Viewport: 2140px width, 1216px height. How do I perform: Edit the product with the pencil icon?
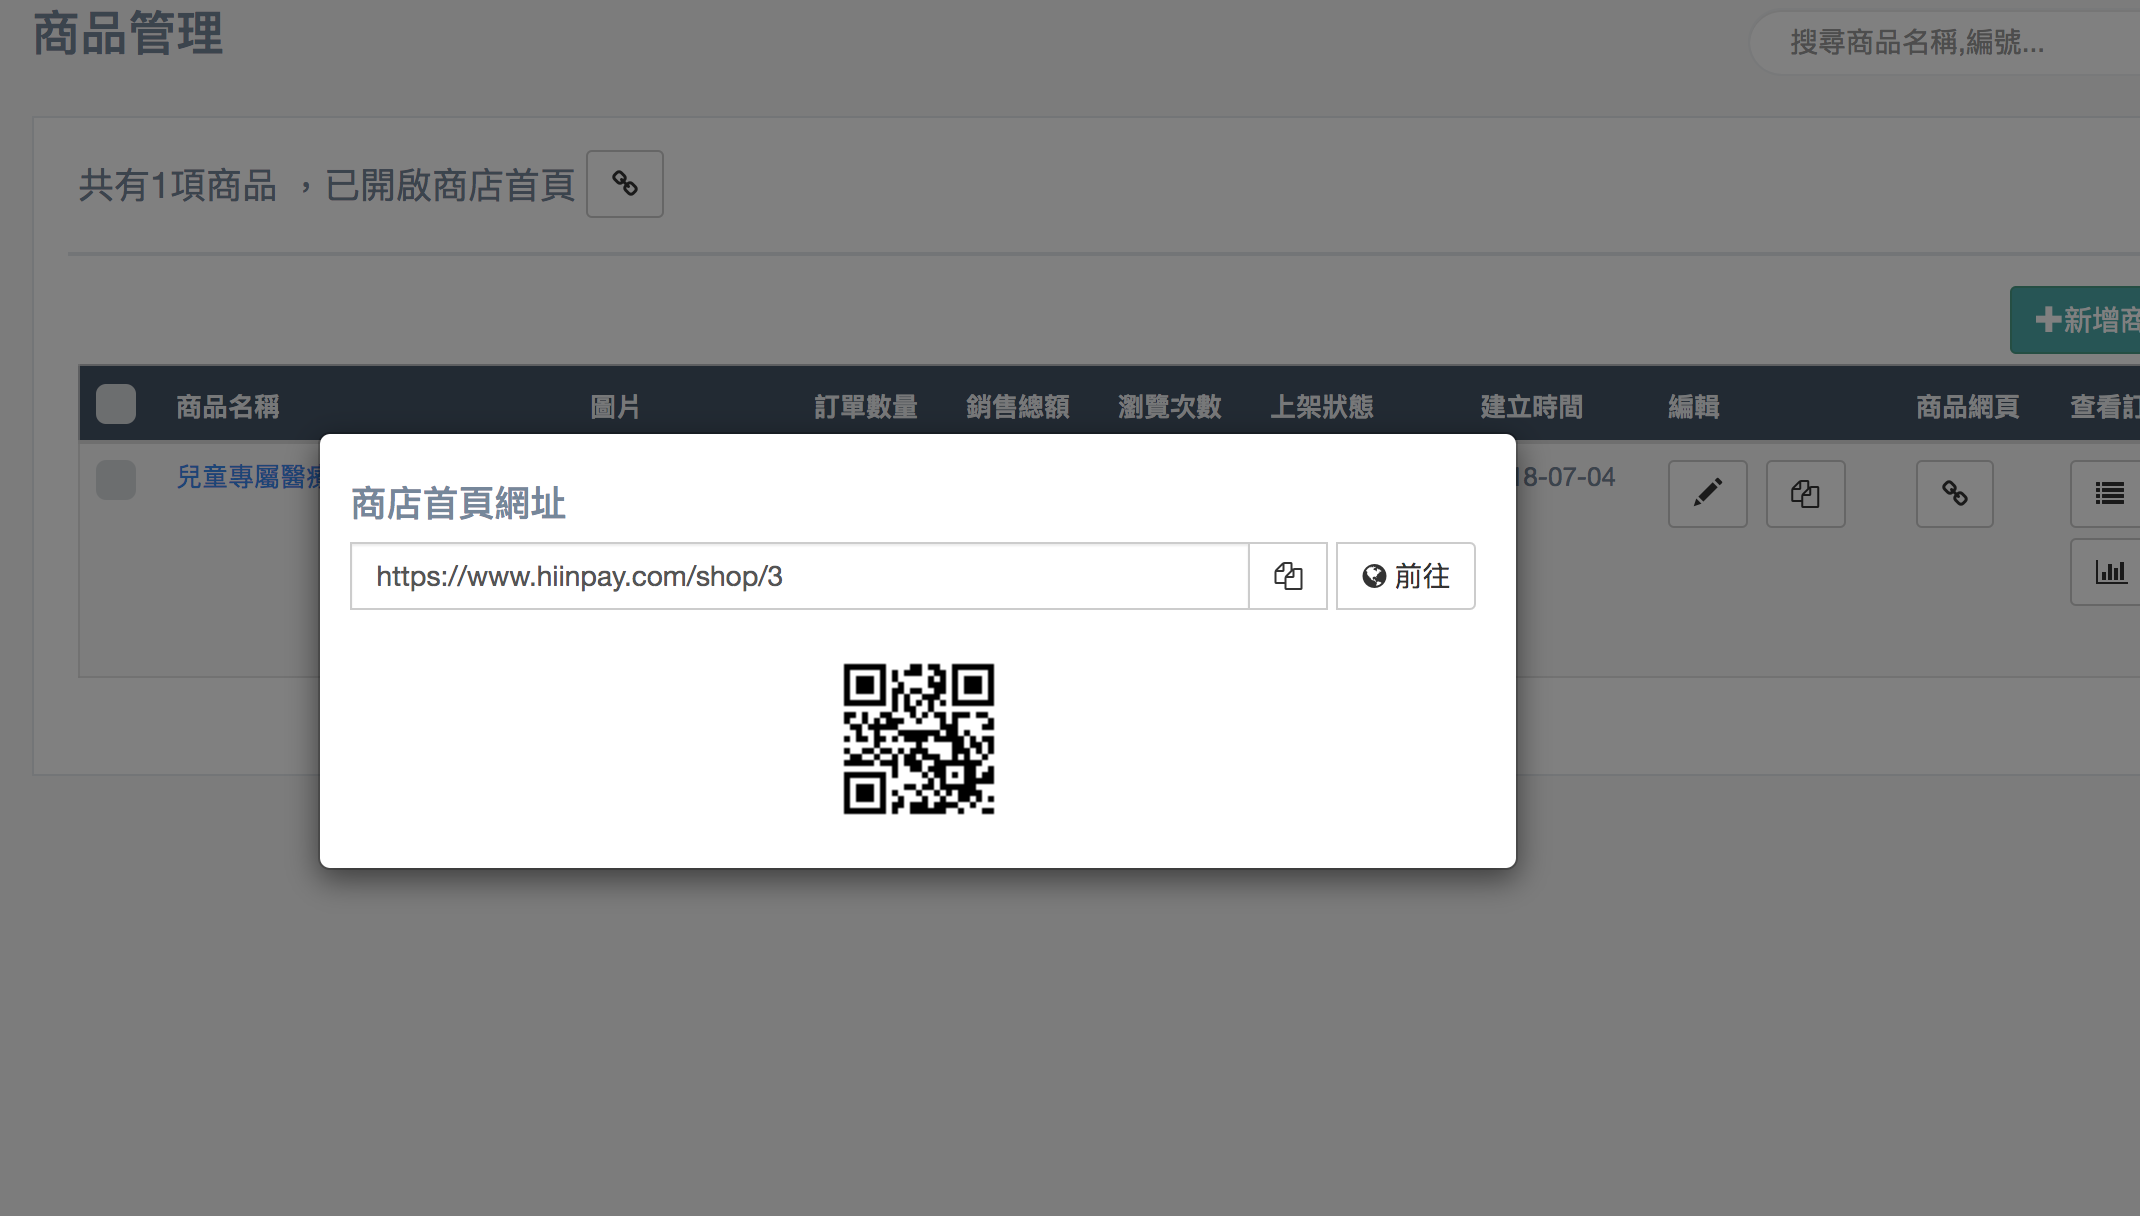1708,494
